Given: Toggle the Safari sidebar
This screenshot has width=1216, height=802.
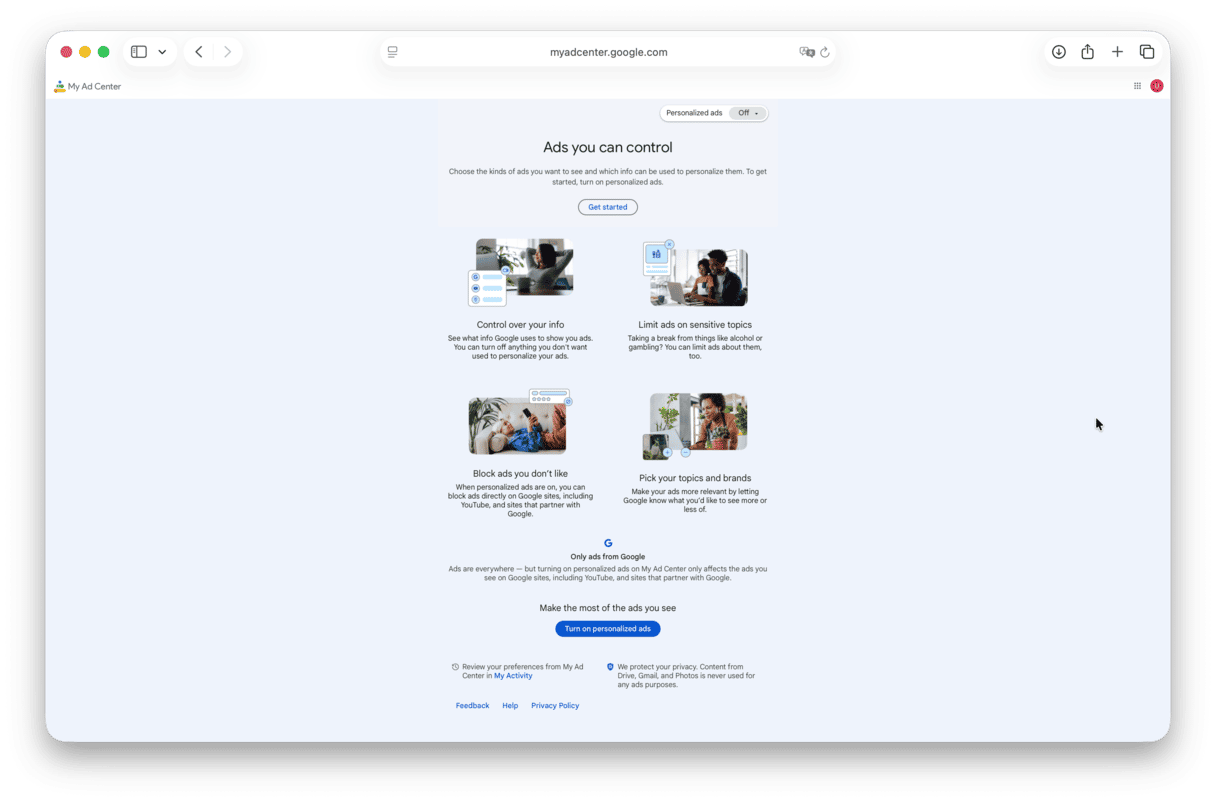Looking at the screenshot, I should (139, 52).
